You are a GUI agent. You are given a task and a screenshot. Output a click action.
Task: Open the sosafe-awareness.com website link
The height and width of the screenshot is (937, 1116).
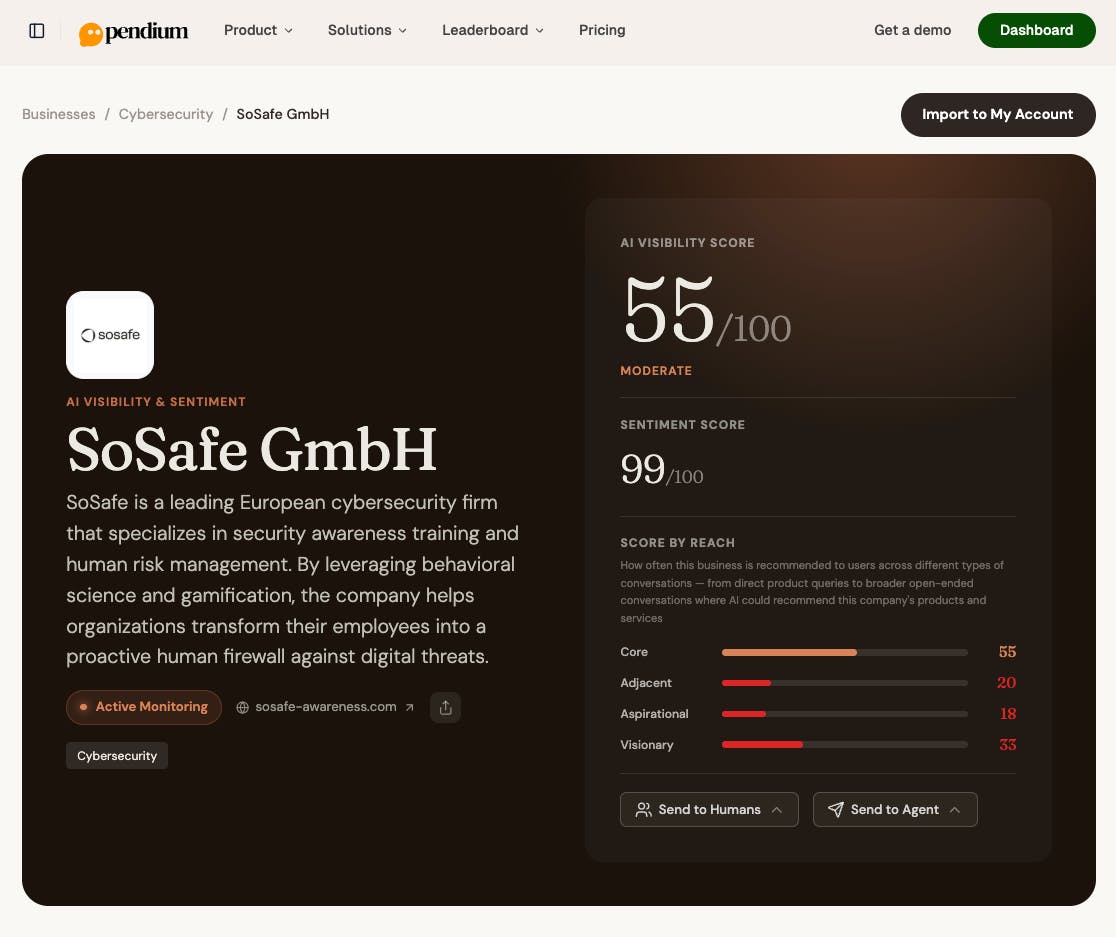point(326,707)
